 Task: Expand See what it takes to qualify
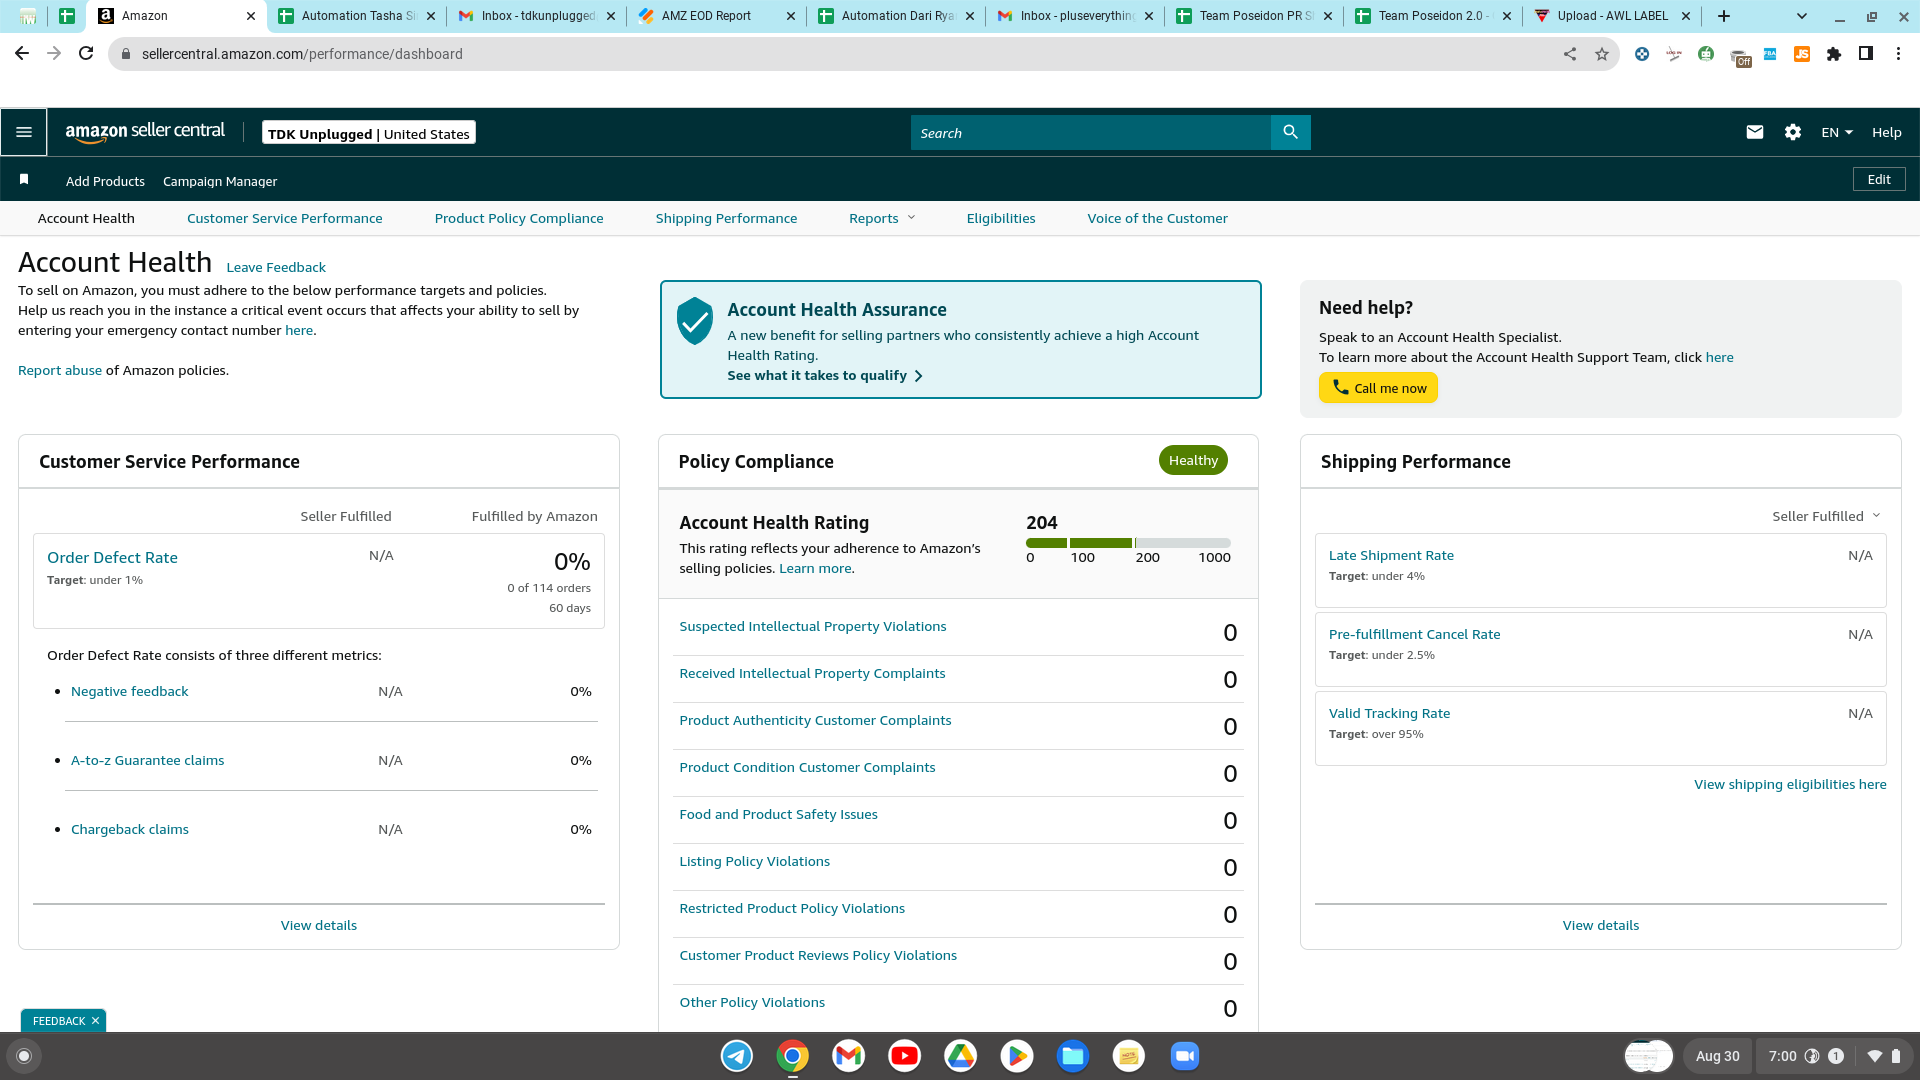825,375
